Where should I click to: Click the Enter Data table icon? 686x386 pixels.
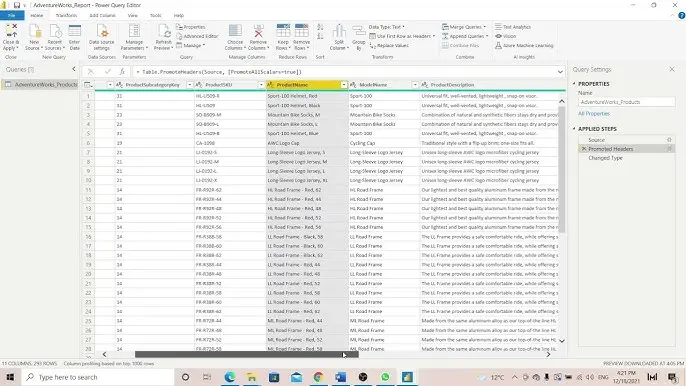75,32
